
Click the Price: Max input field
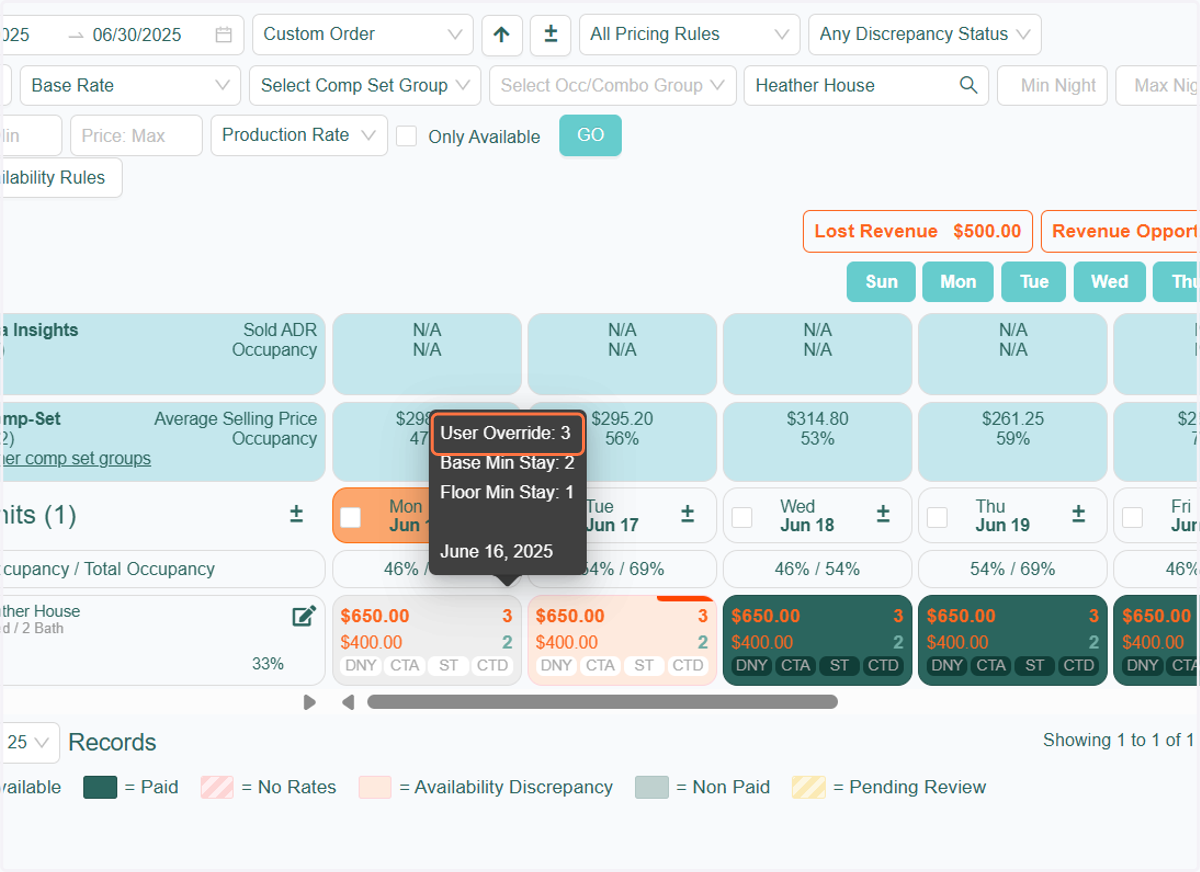[136, 135]
